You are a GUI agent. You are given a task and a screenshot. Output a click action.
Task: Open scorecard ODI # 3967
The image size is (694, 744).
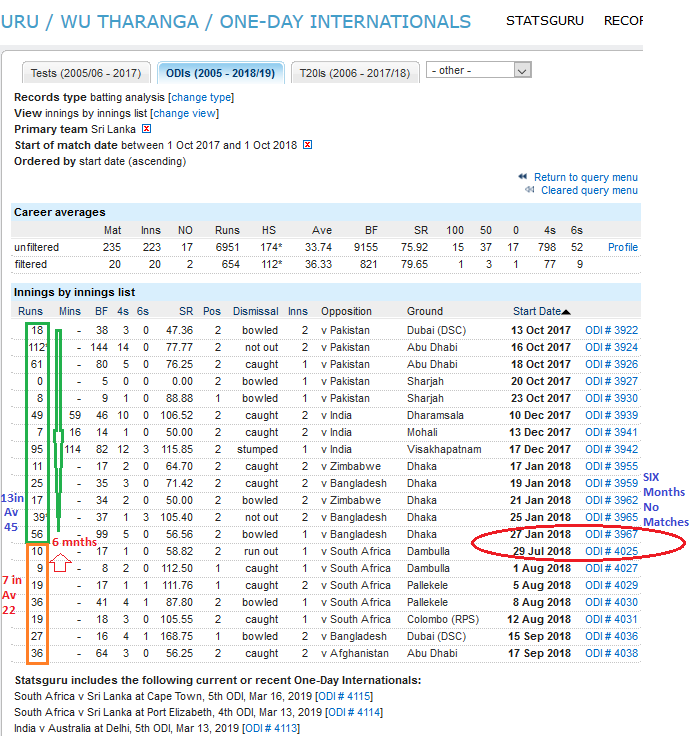click(611, 534)
